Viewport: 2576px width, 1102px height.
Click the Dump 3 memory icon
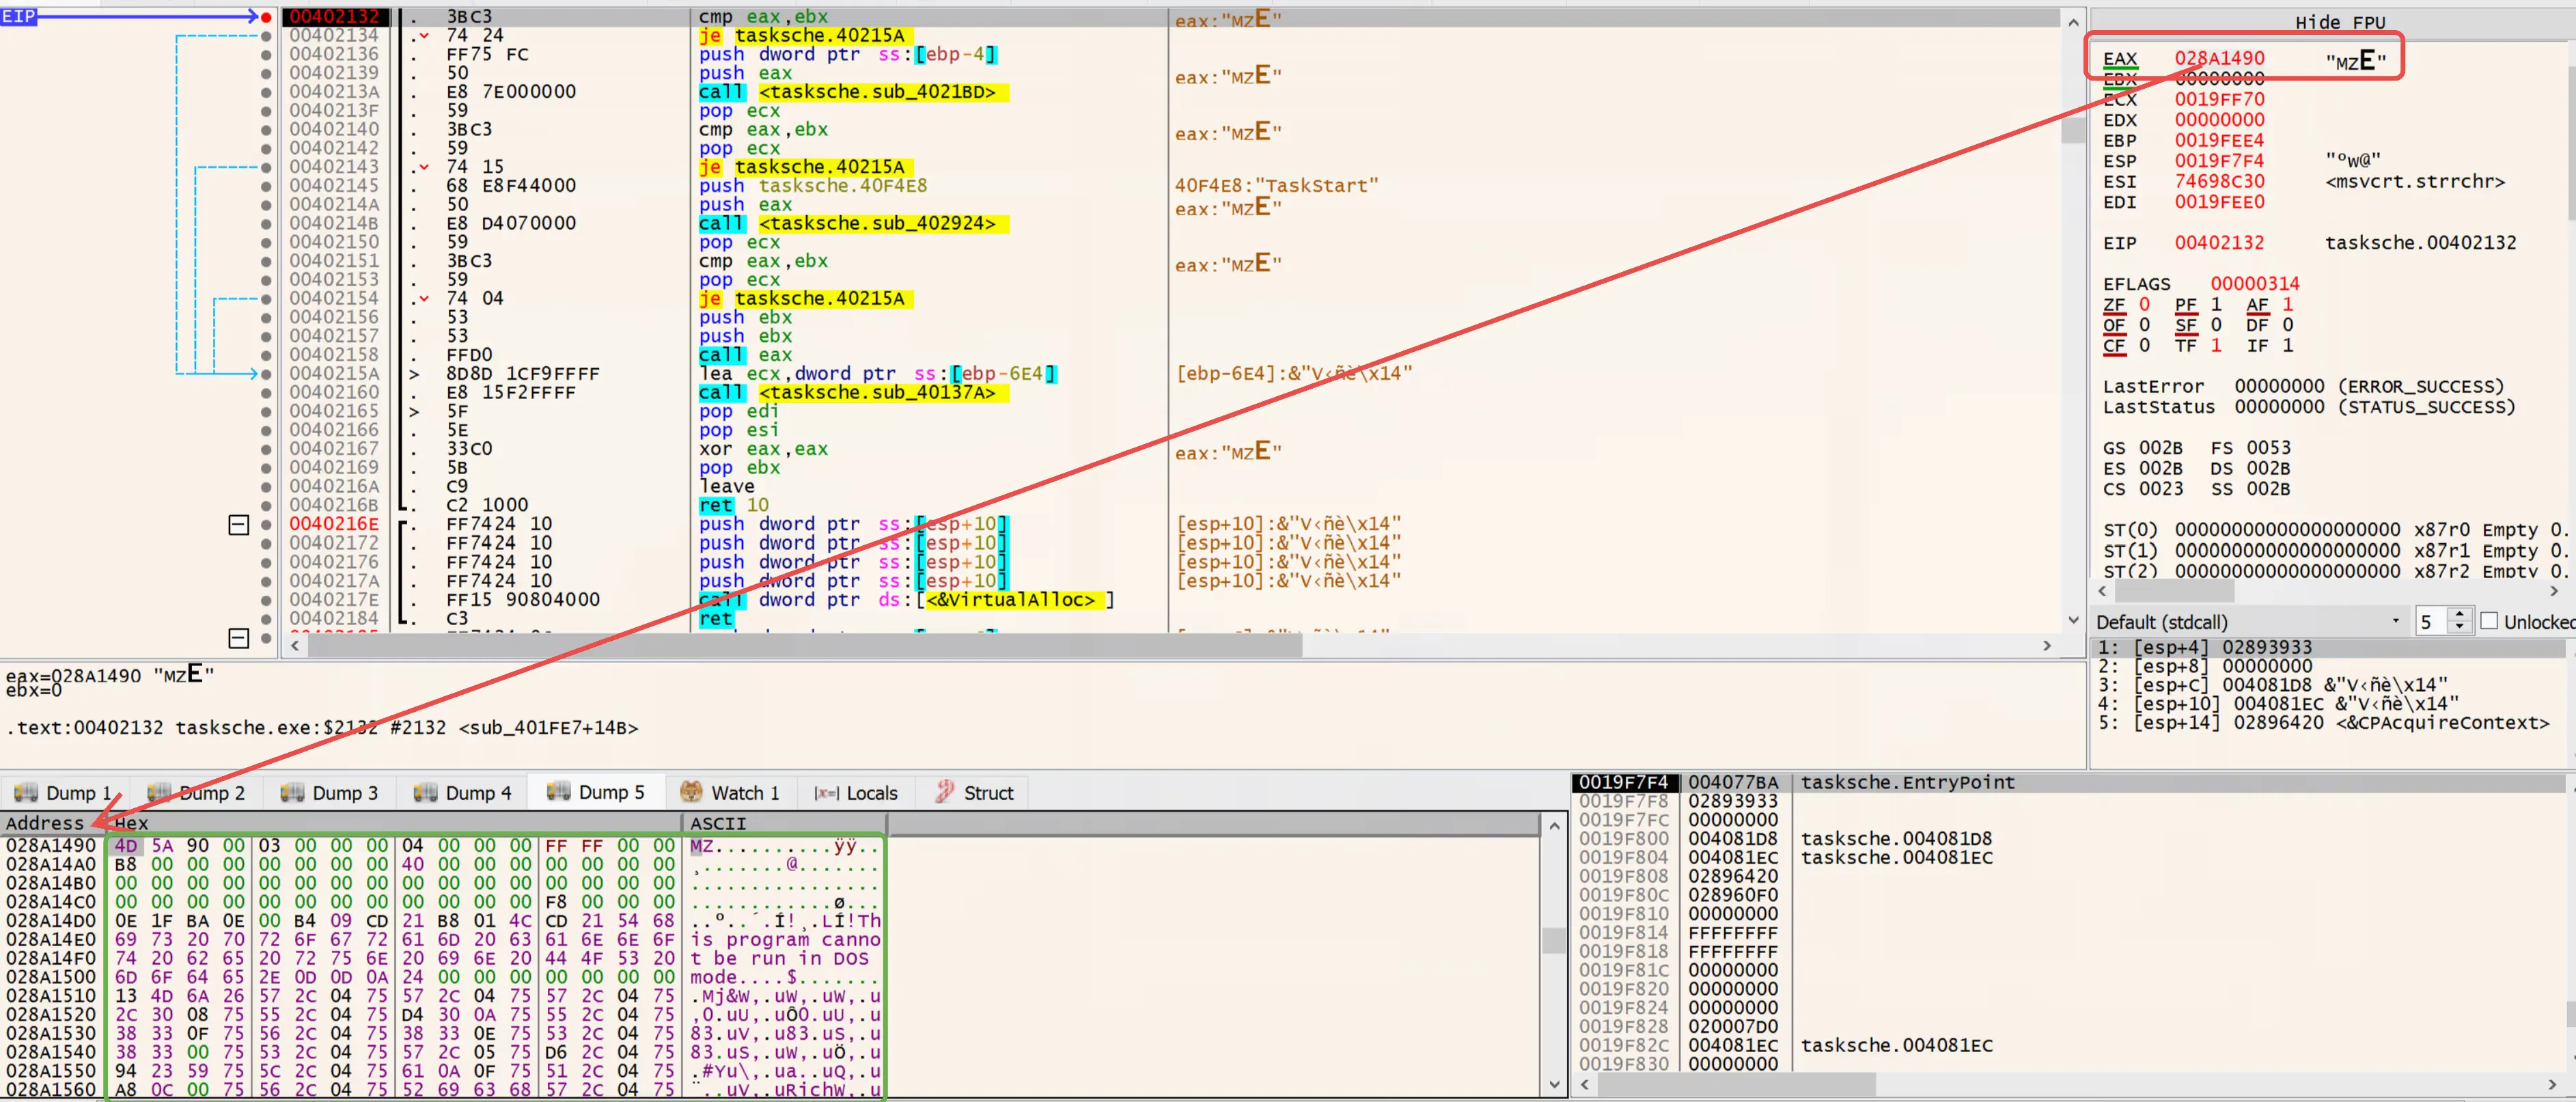[x=292, y=792]
